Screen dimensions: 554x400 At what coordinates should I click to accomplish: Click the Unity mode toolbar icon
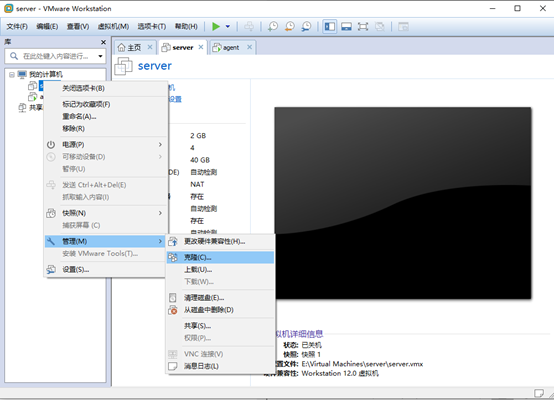[x=380, y=27]
